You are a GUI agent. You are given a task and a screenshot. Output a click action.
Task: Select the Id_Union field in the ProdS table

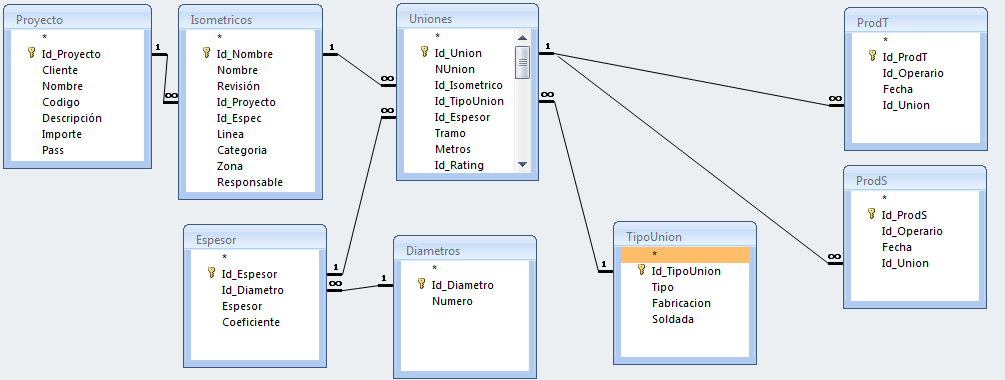coord(905,263)
